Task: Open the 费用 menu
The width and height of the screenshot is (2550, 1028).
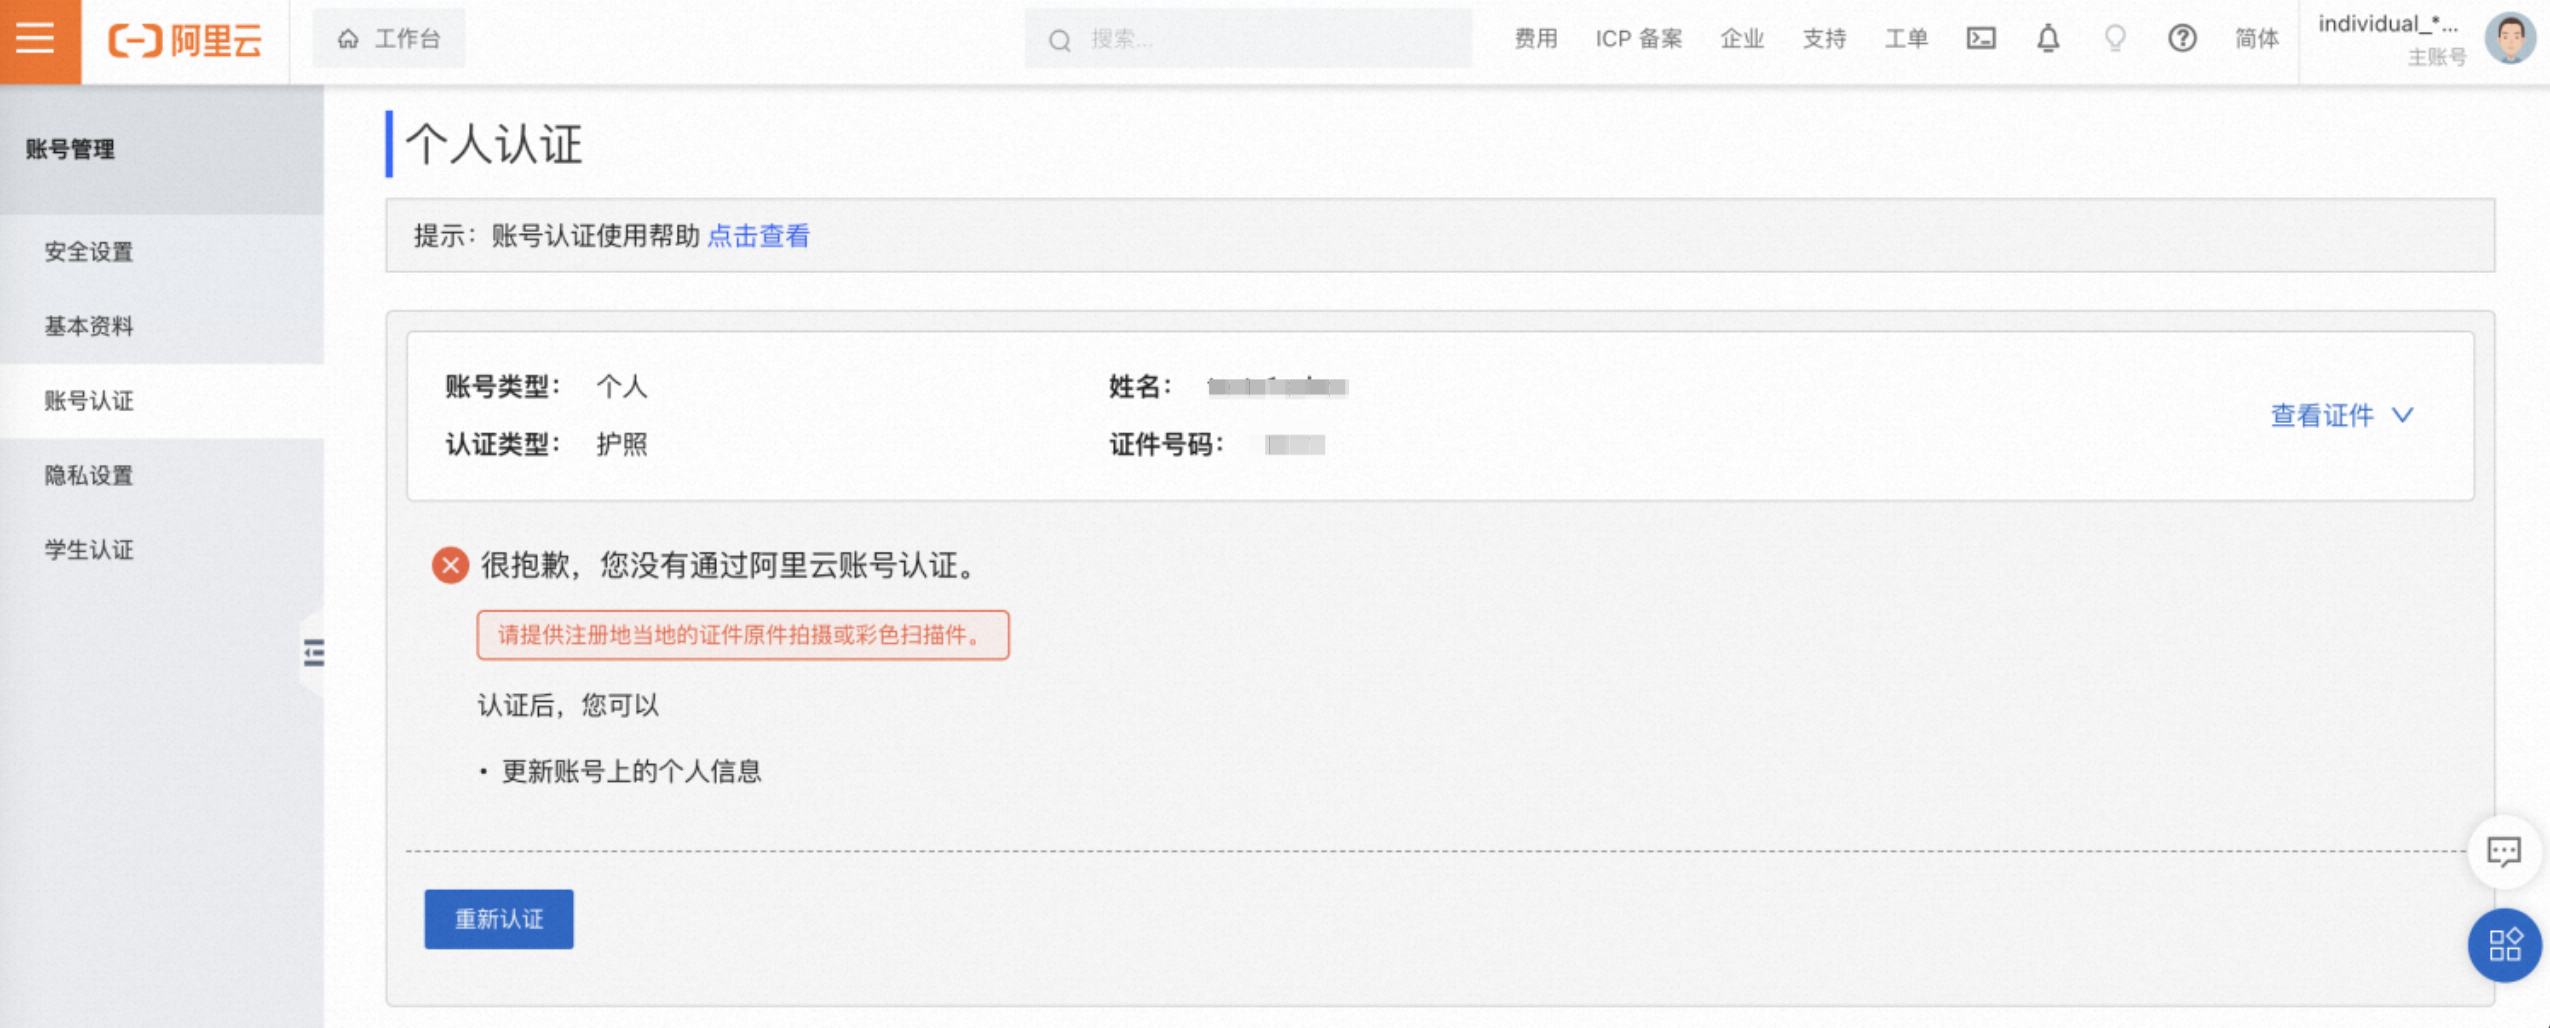Action: pyautogui.click(x=1535, y=39)
